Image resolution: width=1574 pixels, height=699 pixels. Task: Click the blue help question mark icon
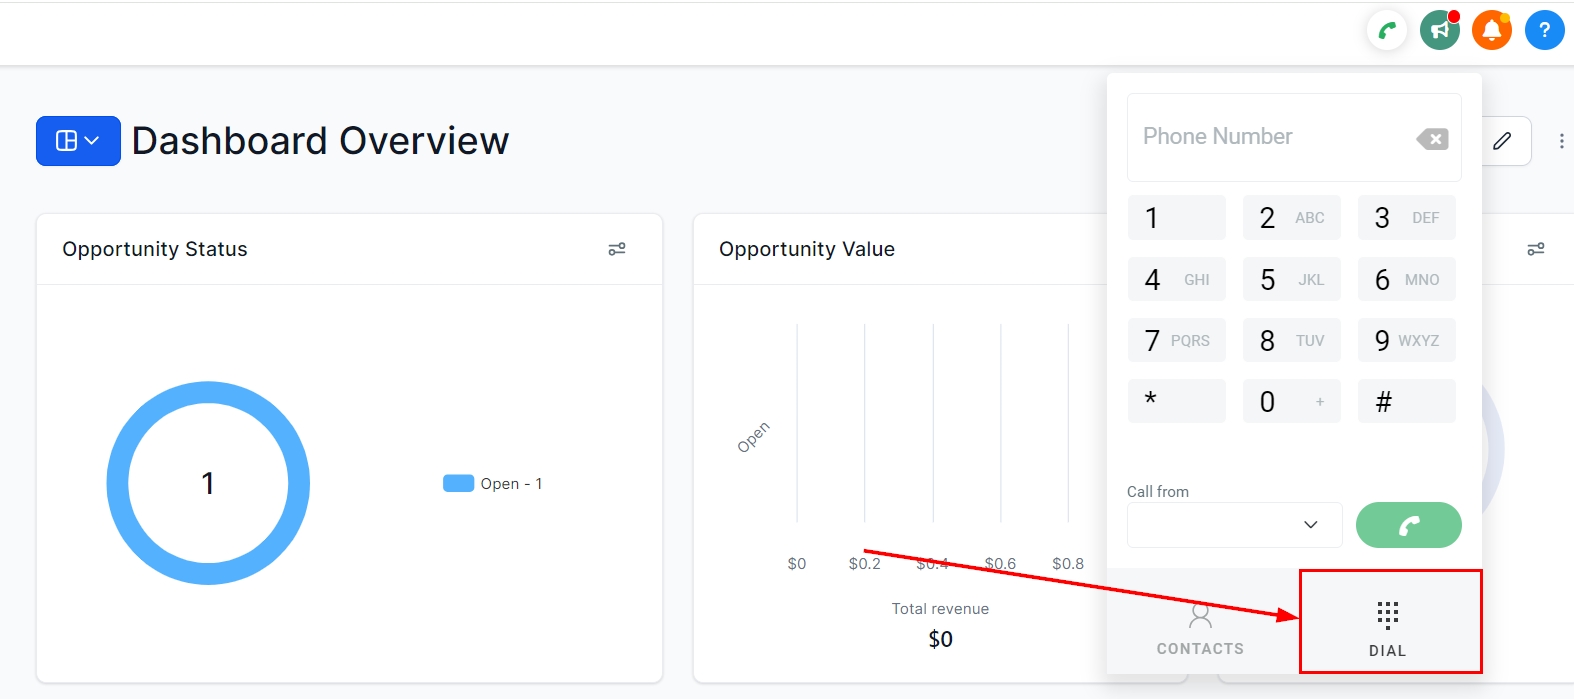click(1544, 31)
